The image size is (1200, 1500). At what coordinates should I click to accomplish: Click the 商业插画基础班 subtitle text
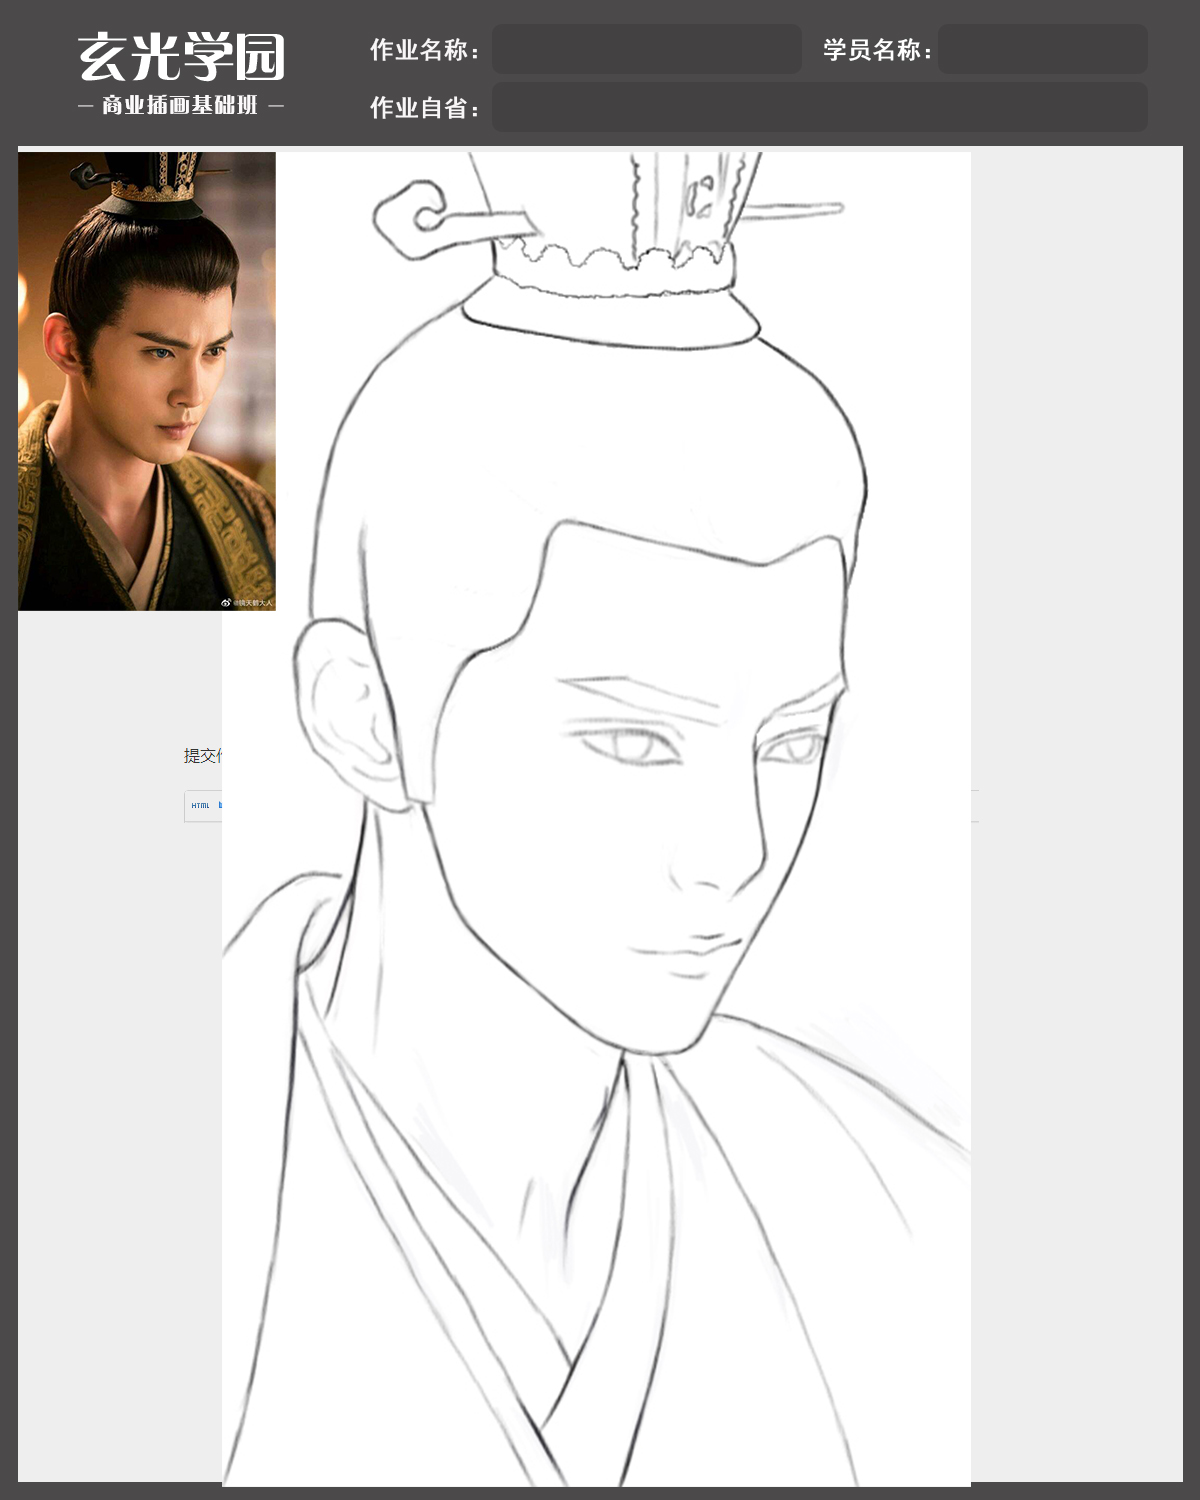tap(181, 105)
